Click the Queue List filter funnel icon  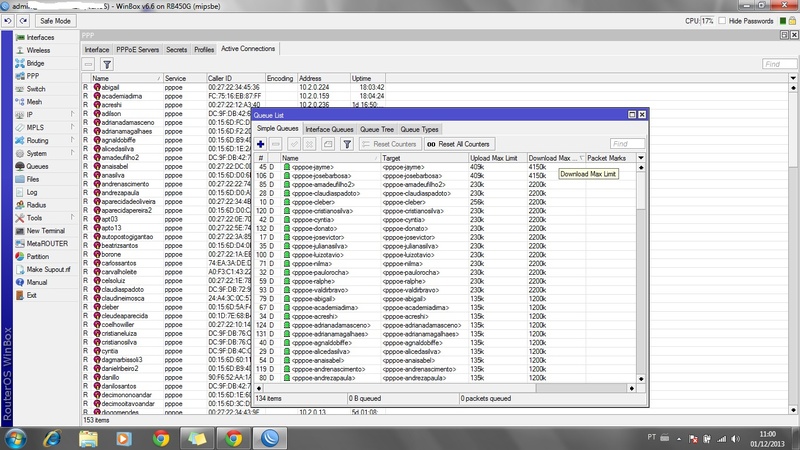pyautogui.click(x=347, y=144)
